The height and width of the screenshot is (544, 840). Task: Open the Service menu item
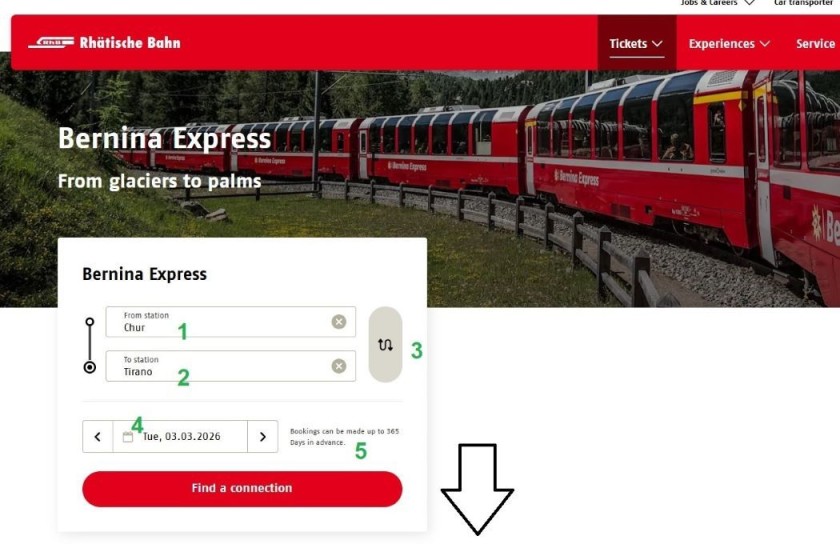(815, 43)
